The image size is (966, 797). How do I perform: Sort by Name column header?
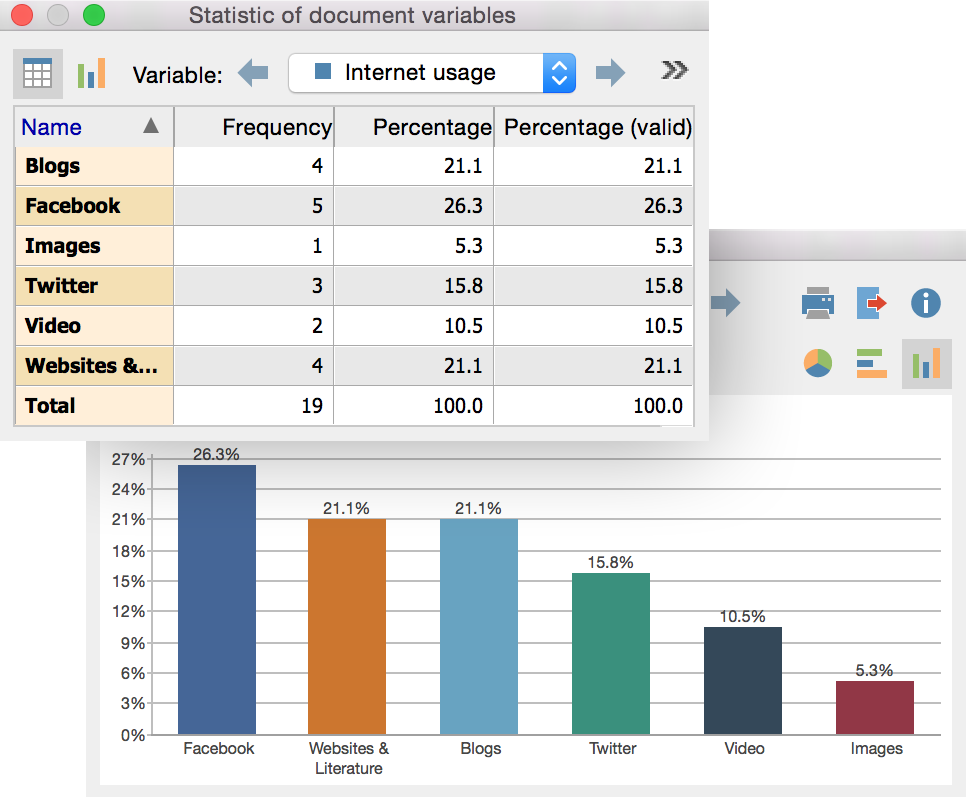click(94, 127)
